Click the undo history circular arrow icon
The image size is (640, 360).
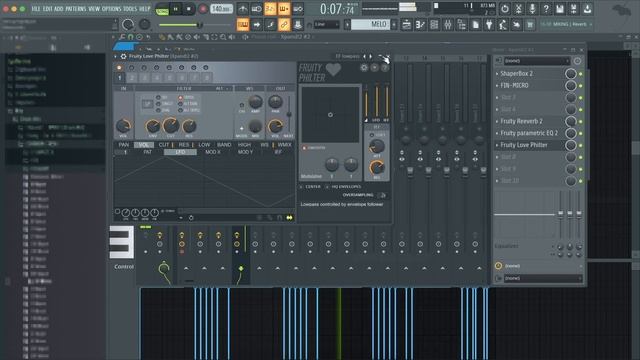(x=505, y=9)
